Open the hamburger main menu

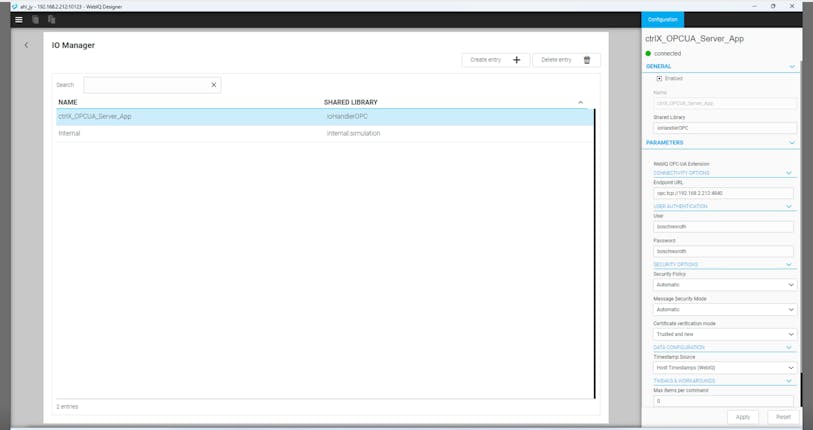click(x=18, y=19)
